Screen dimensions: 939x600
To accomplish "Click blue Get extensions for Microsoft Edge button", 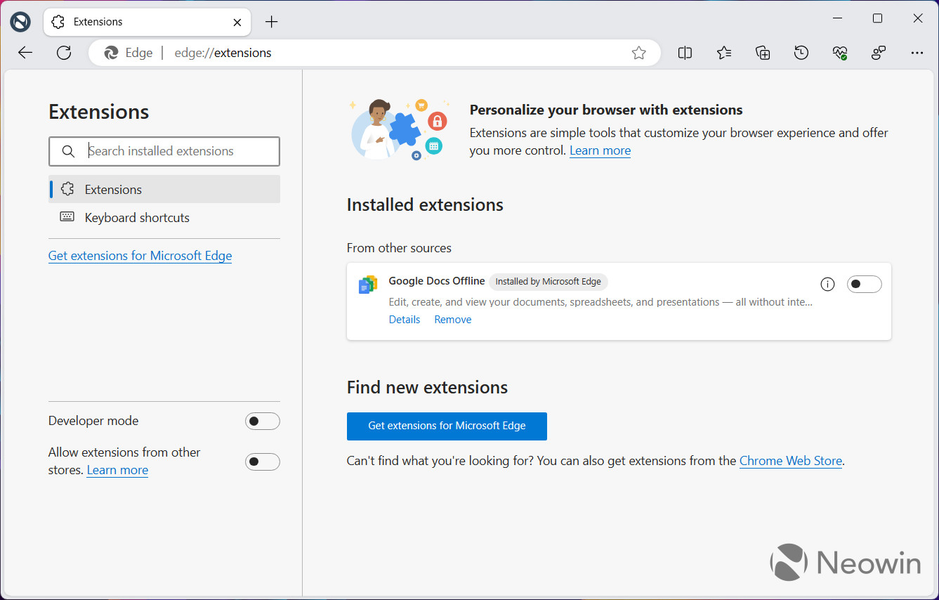I will pyautogui.click(x=446, y=426).
